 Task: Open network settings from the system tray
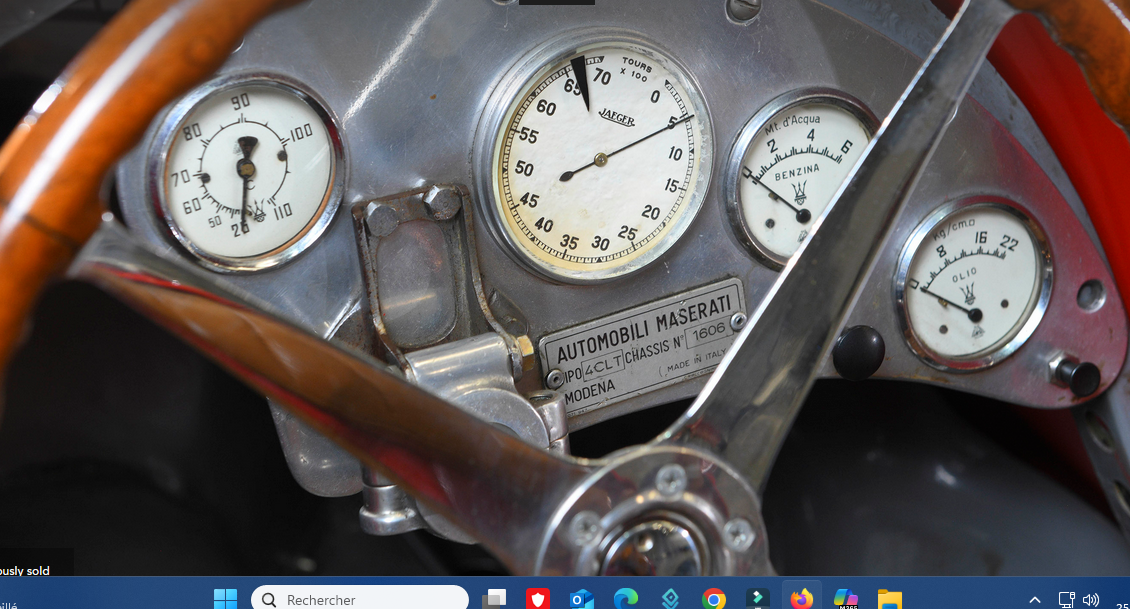[1066, 600]
